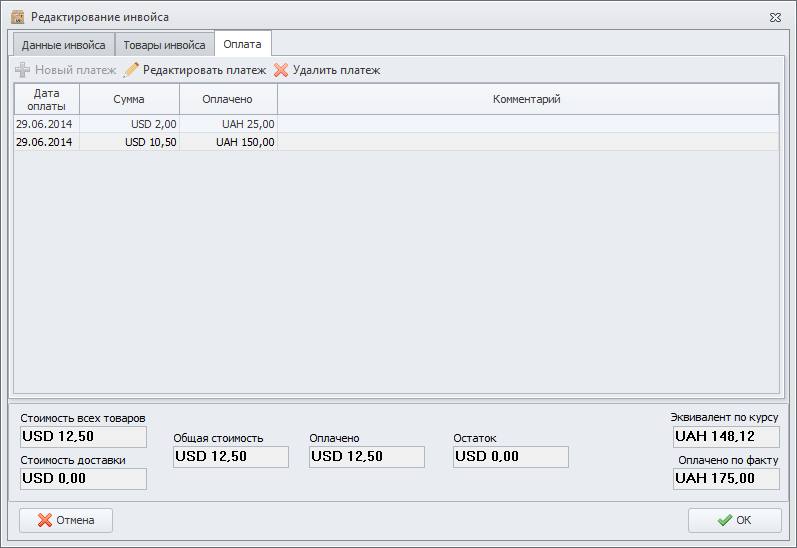Switch to the Данные инвойса tab
This screenshot has height=548, width=797.
point(63,45)
